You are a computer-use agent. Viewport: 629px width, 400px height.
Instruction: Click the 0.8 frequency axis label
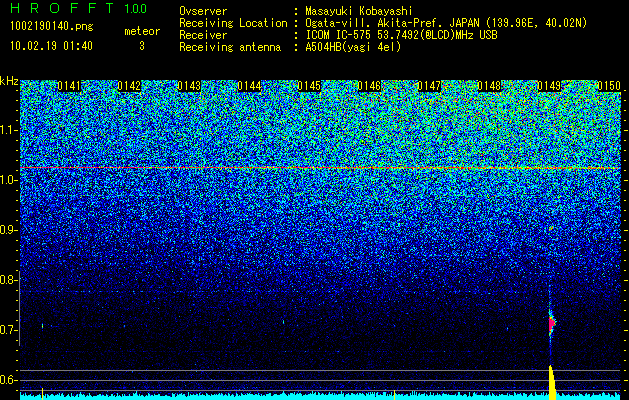click(8, 280)
